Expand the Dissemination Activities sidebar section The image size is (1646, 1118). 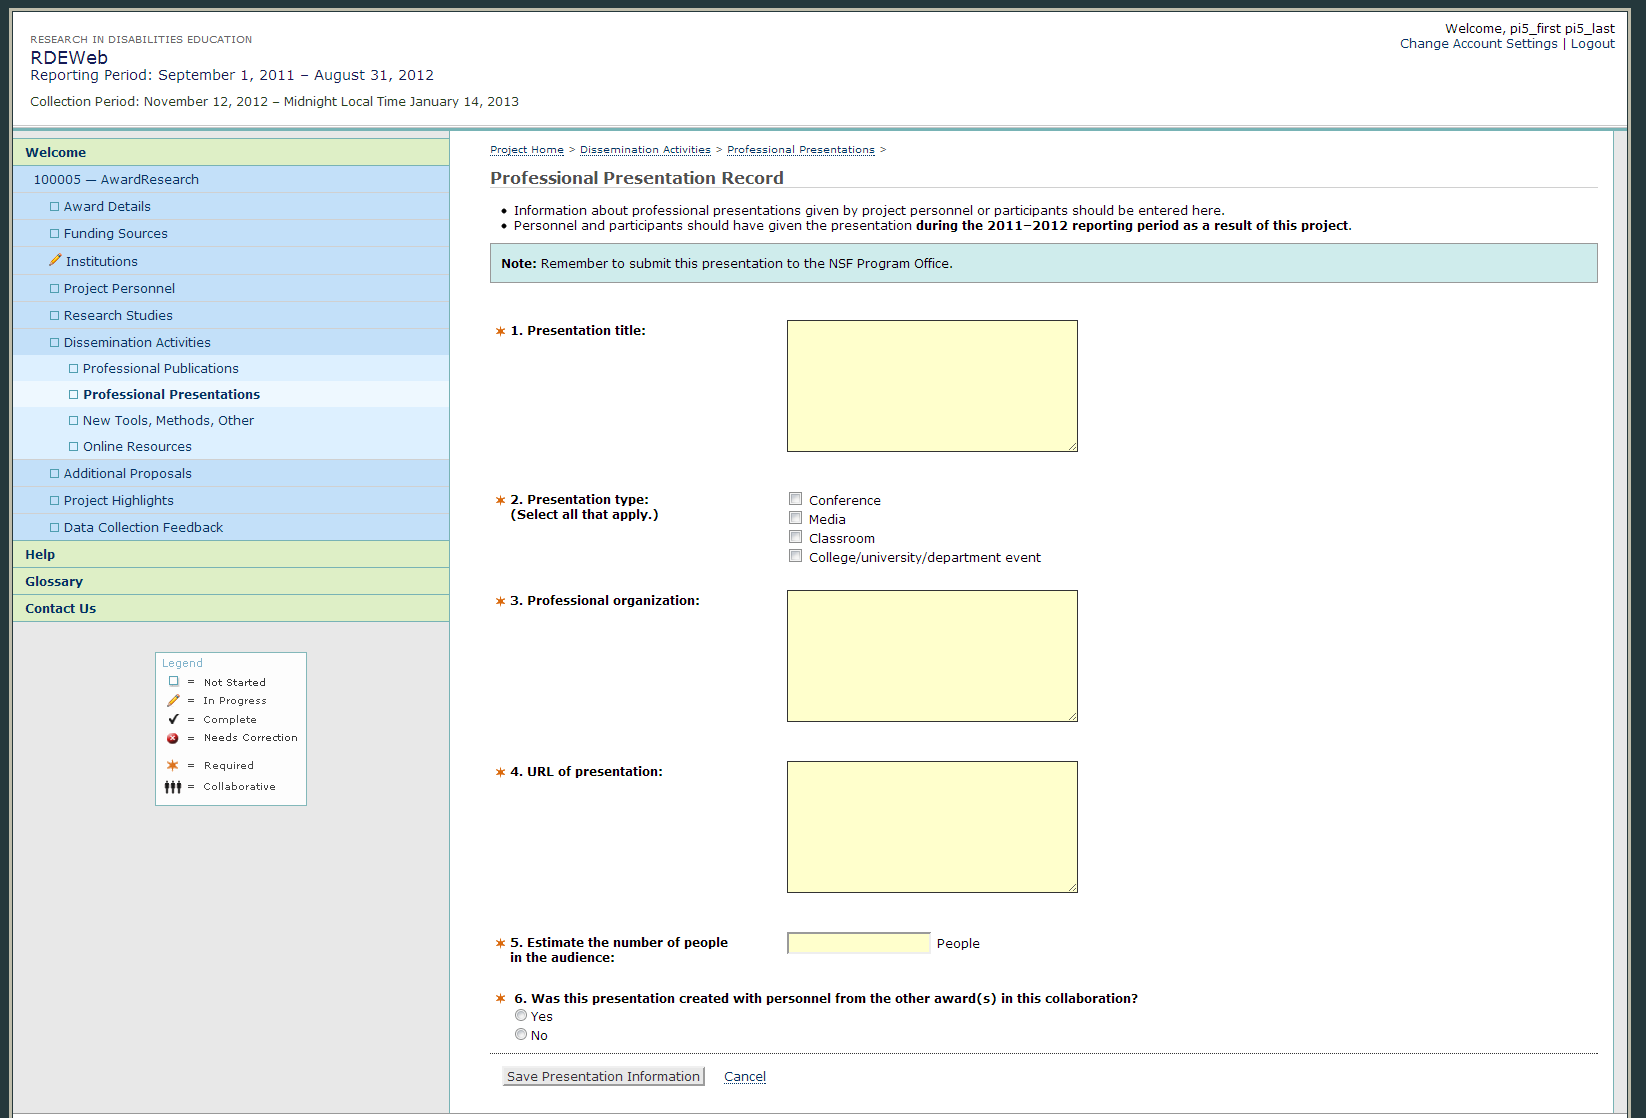click(x=137, y=343)
